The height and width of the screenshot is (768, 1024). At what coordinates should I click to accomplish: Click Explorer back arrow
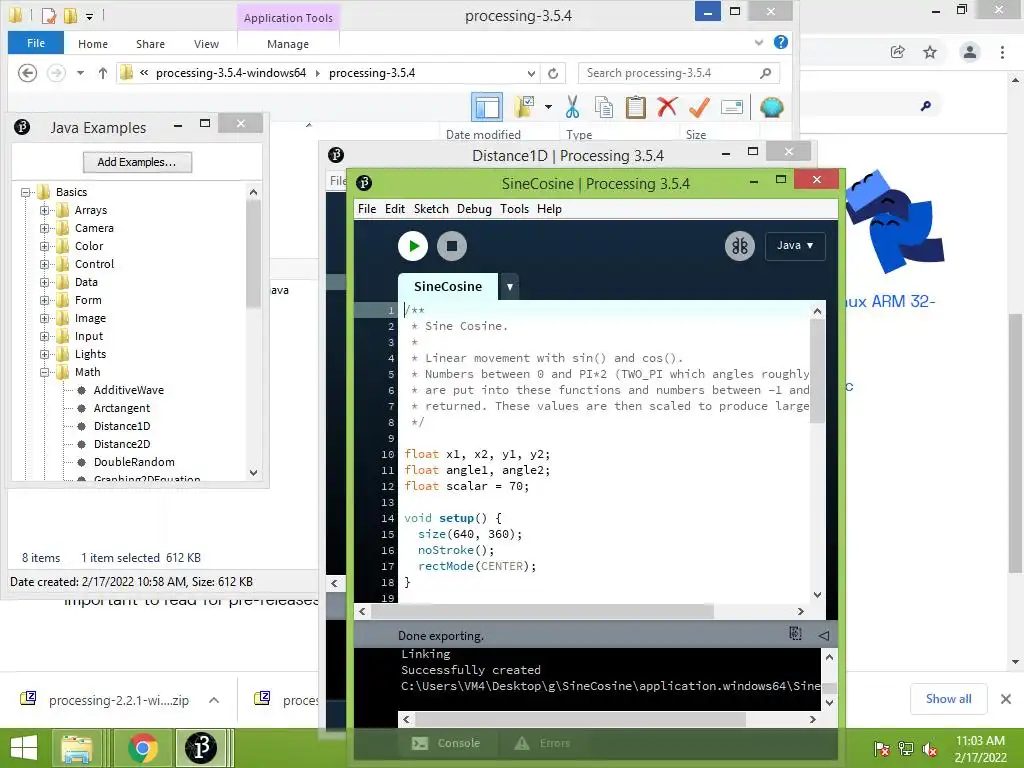coord(27,72)
